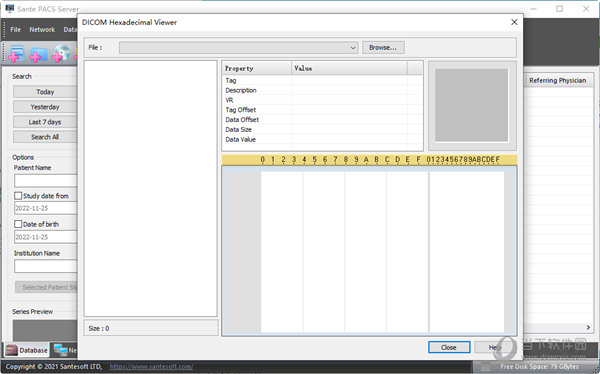
Task: Click the gray image preview thumbnail
Action: tap(471, 105)
